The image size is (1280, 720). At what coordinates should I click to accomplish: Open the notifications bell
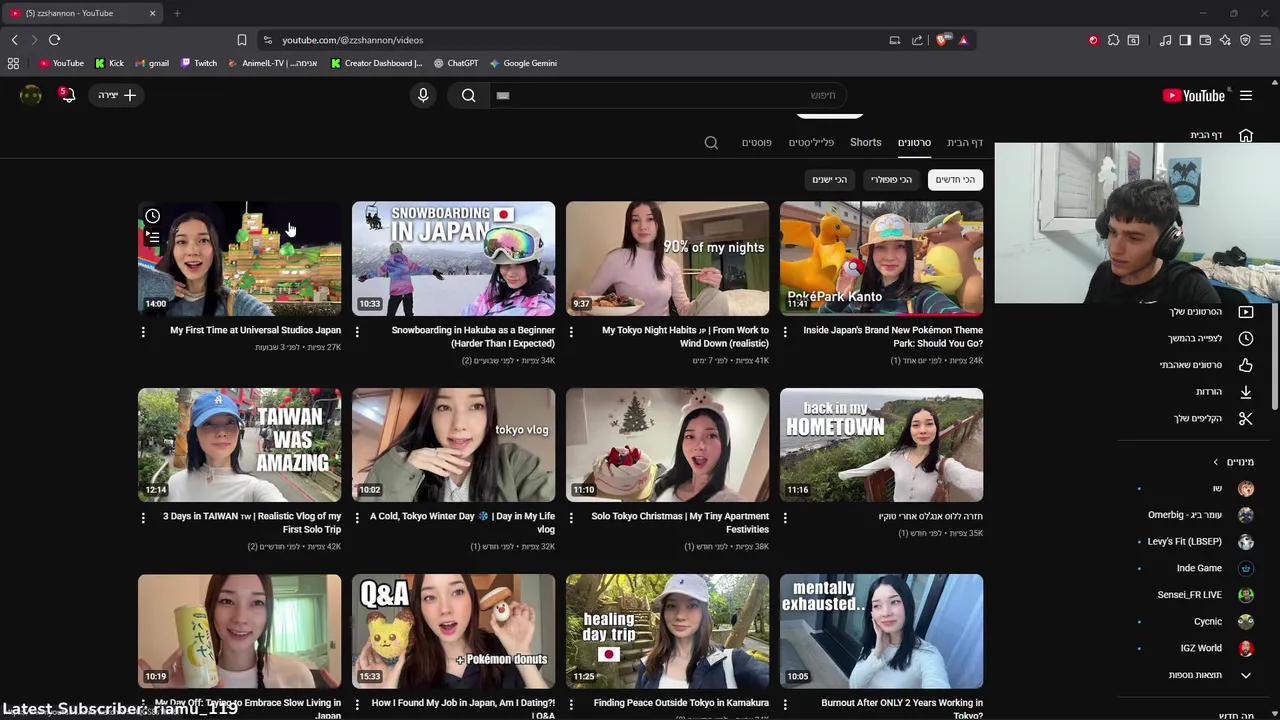click(x=67, y=95)
